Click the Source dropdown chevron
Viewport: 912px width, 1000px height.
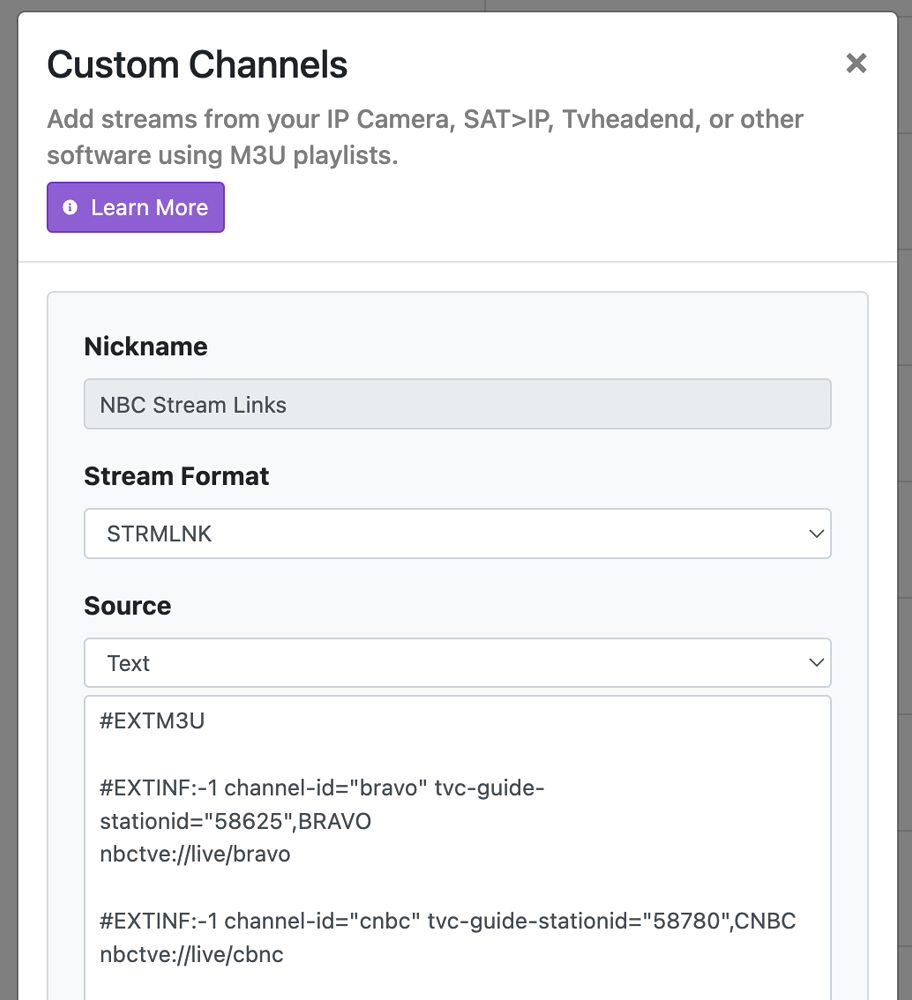click(815, 662)
